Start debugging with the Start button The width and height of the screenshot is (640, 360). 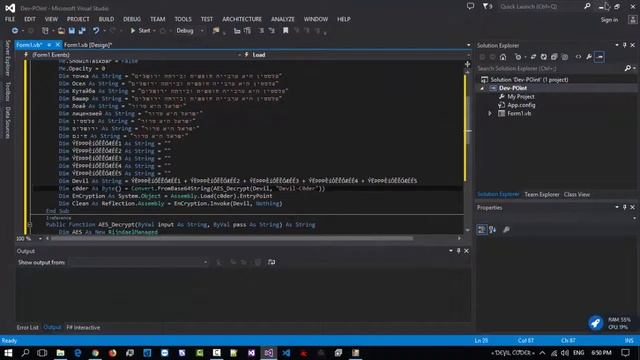140,31
